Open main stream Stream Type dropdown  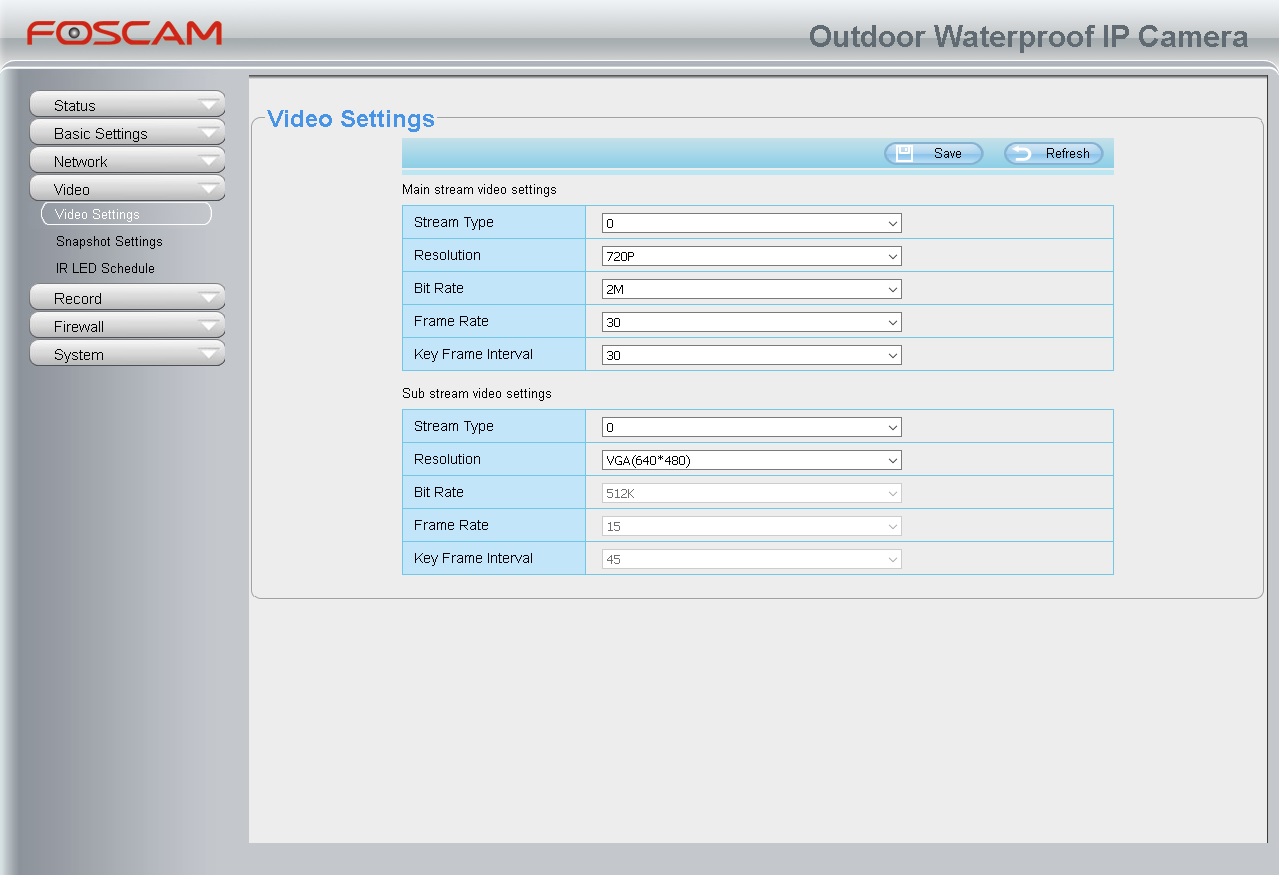coord(751,223)
